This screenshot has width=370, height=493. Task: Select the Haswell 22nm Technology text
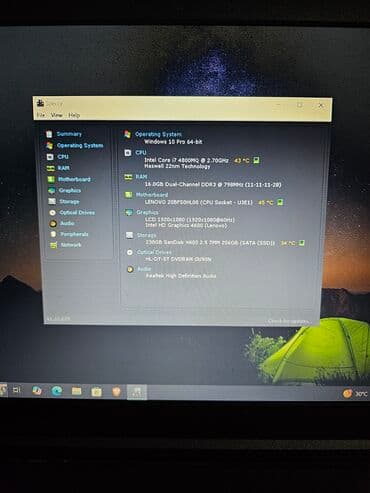pos(177,166)
